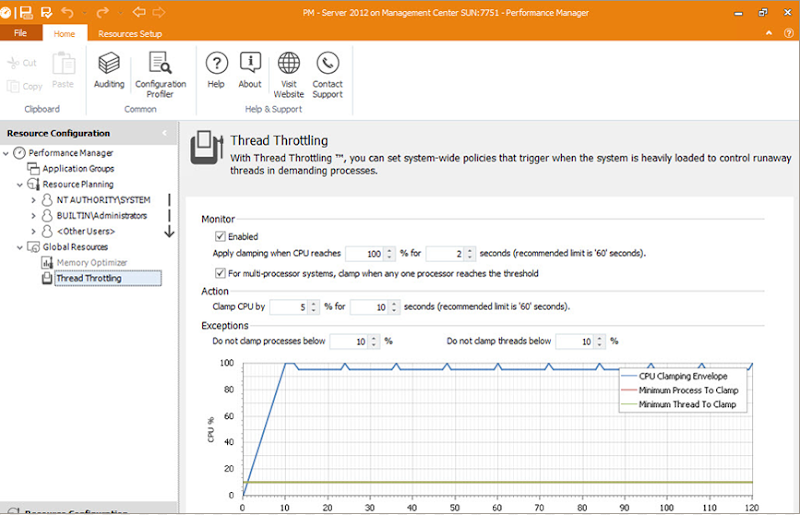The height and width of the screenshot is (515, 800).
Task: Click the Back navigation arrow
Action: [139, 12]
